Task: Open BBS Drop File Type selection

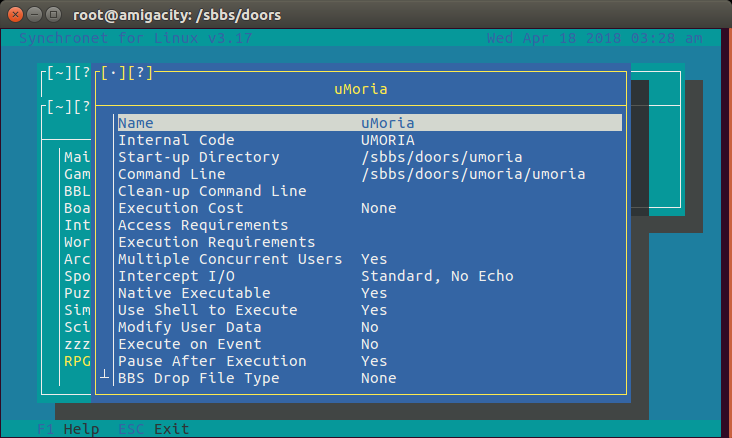Action: point(198,378)
